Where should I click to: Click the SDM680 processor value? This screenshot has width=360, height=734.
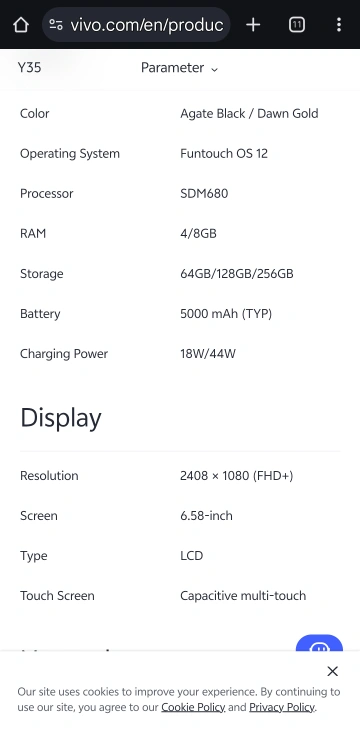pos(204,194)
